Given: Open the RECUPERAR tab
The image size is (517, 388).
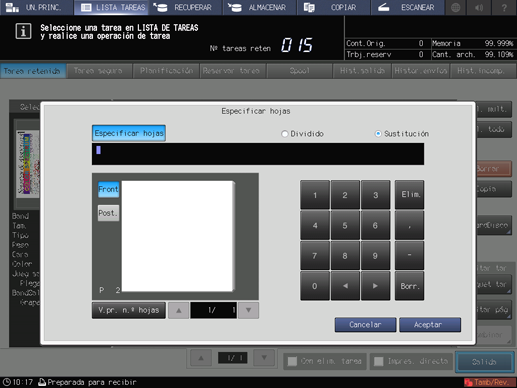Looking at the screenshot, I should tap(186, 7).
